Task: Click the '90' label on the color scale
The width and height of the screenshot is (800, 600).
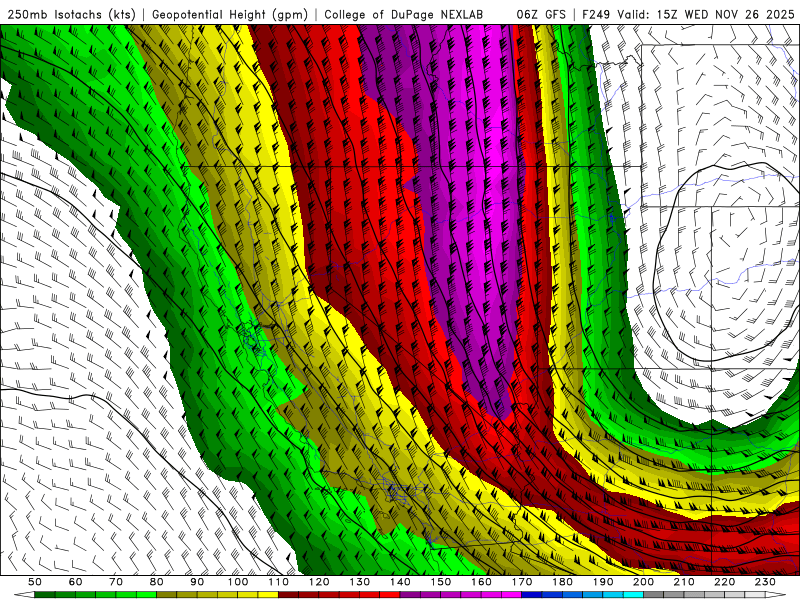Action: [197, 582]
